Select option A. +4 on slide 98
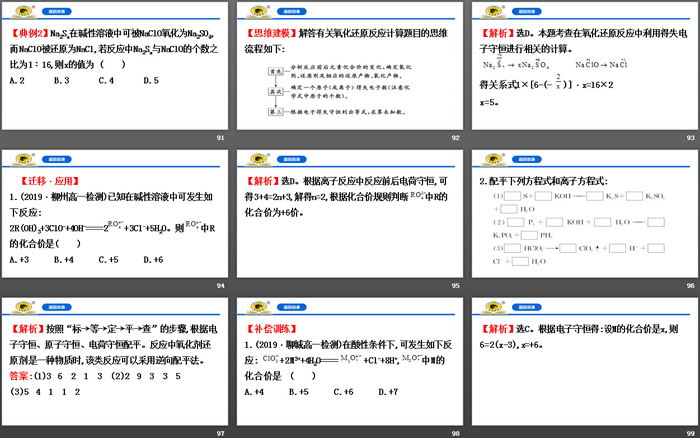700x438 pixels. 254,392
